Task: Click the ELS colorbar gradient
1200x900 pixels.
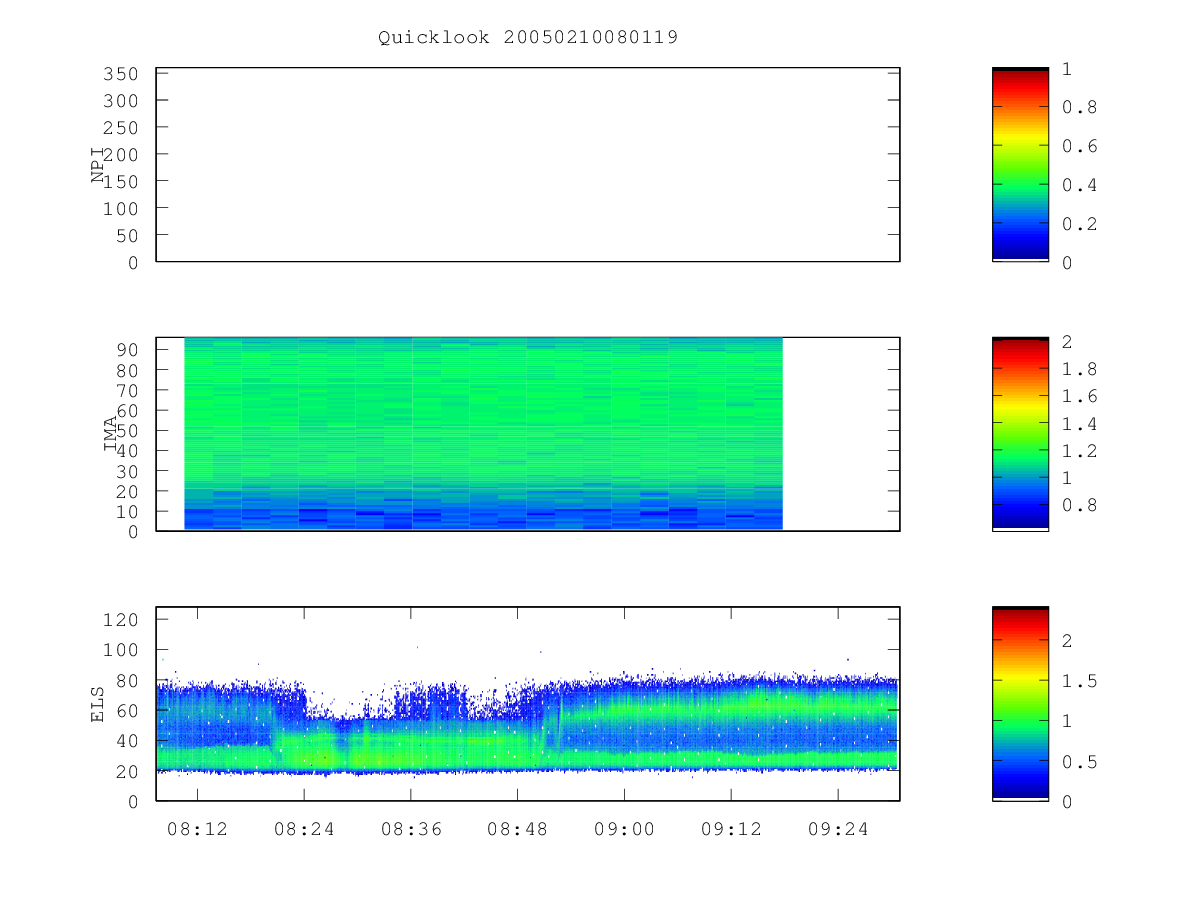Action: pos(1020,704)
